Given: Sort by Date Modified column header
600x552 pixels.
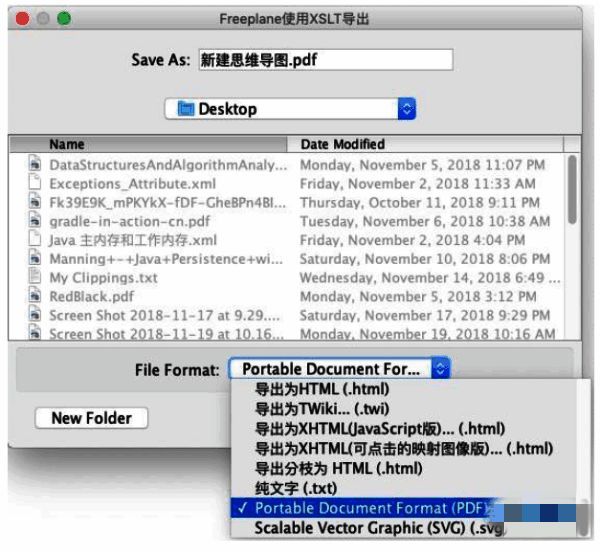Looking at the screenshot, I should [x=342, y=144].
